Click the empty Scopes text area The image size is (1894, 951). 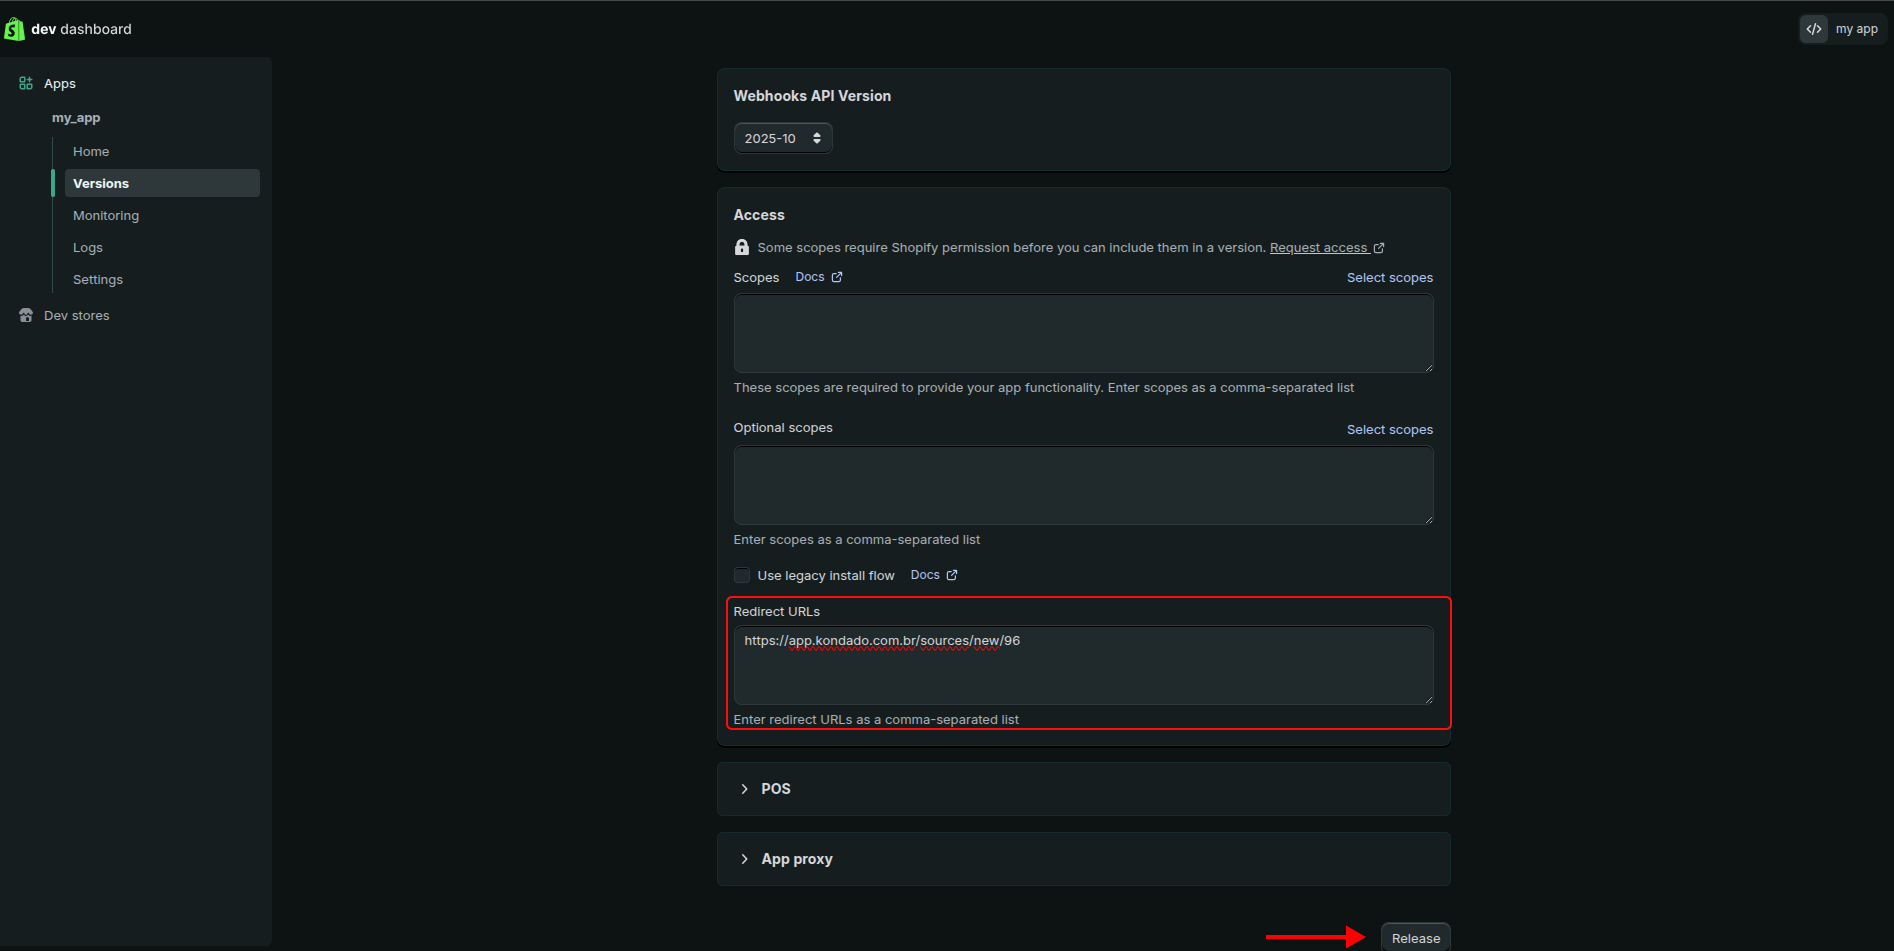tap(1083, 333)
